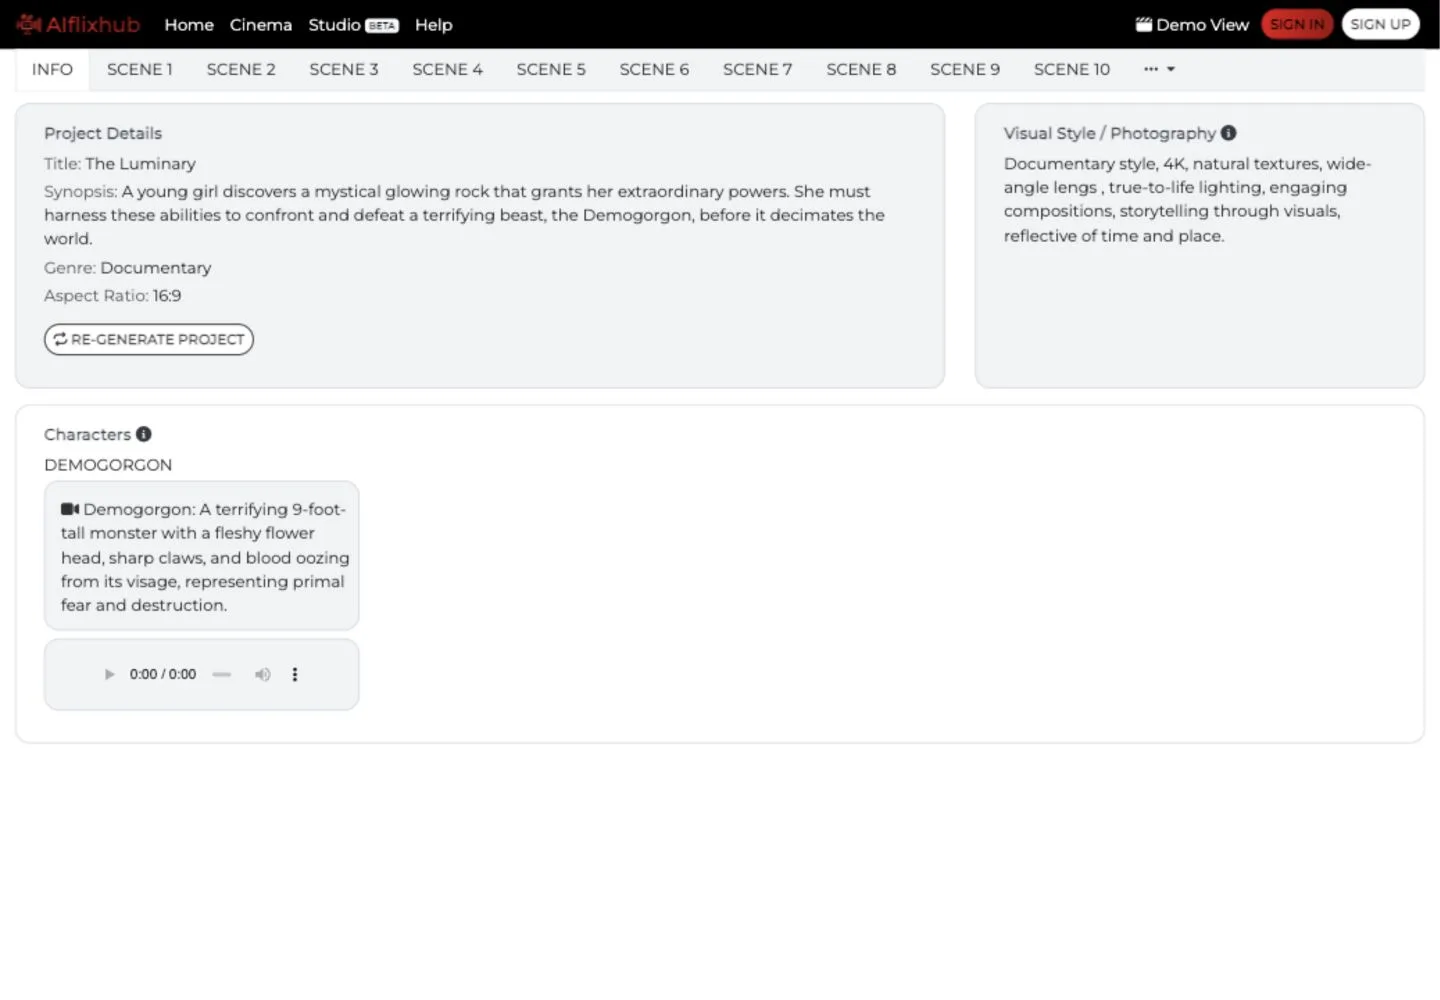The image size is (1440, 1000).
Task: Click the Genre: Documentary text
Action: coord(128,268)
